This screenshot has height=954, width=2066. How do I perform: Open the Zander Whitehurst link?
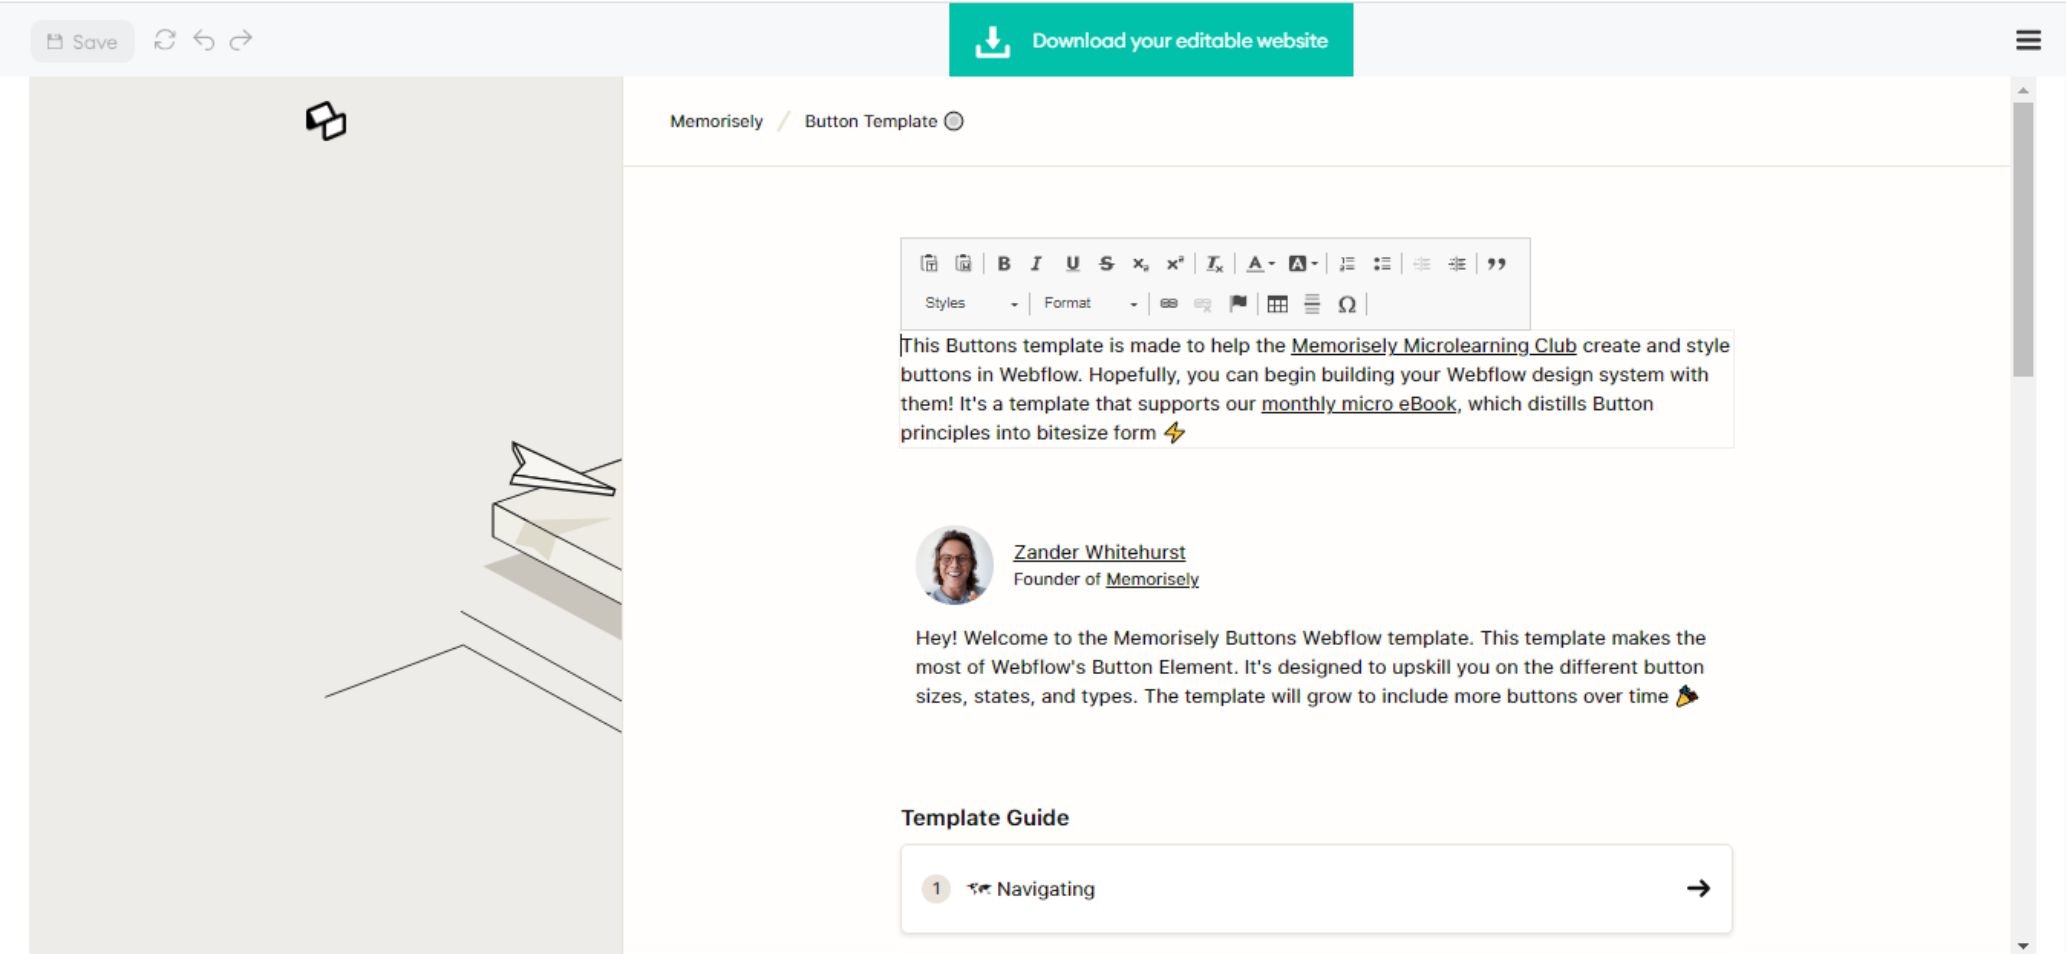tap(1099, 552)
